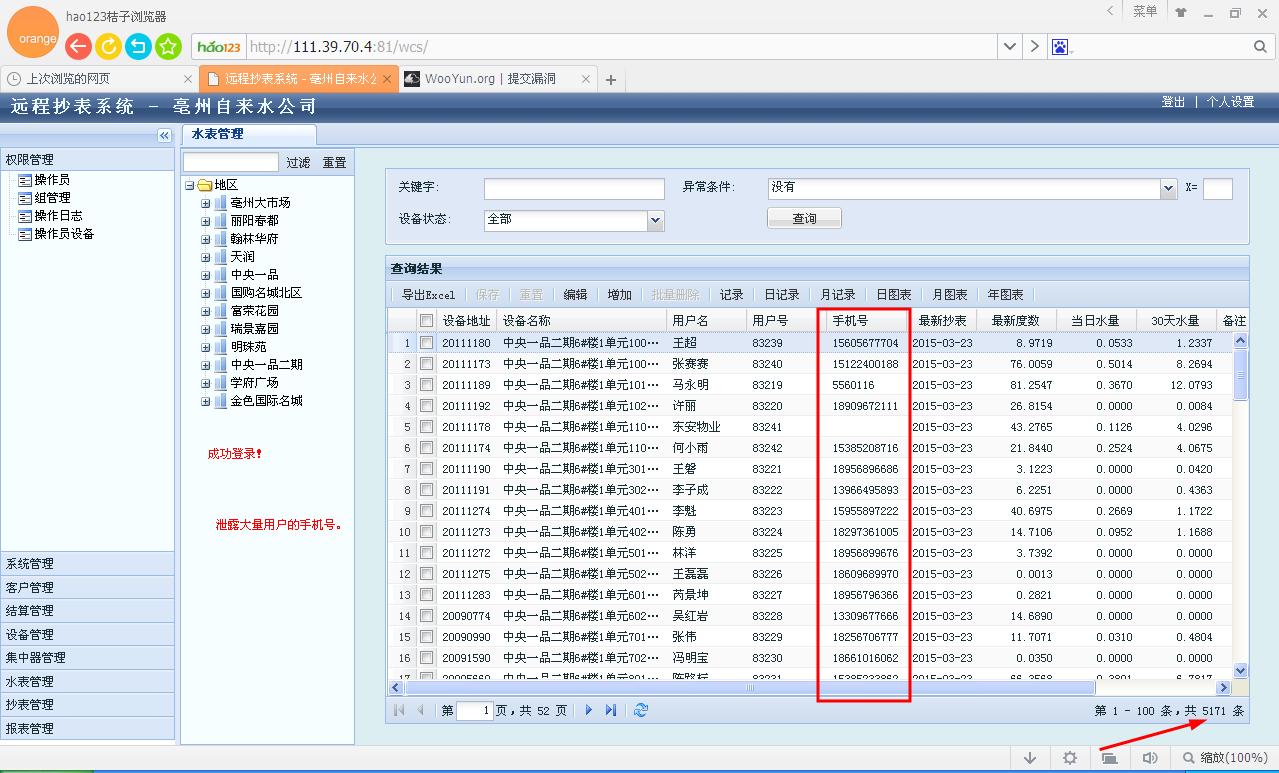The width and height of the screenshot is (1279, 773).
Task: Click the blue undo-close tab button
Action: 138,46
